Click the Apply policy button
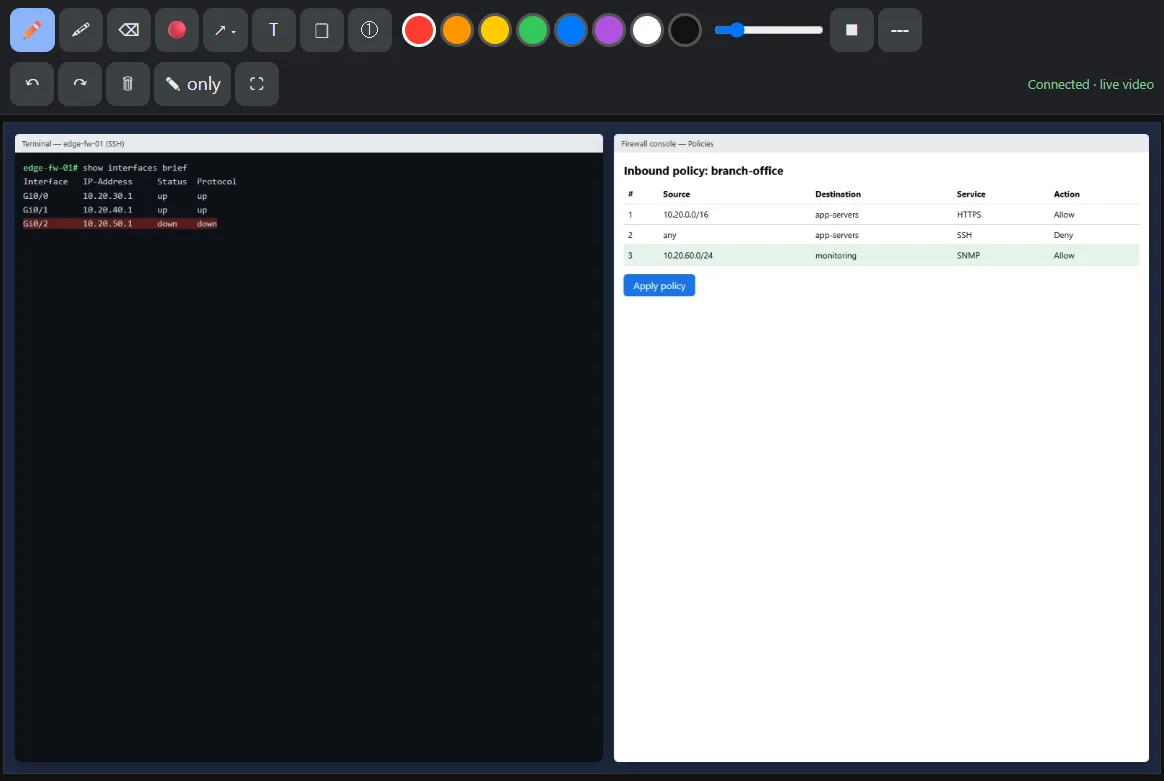 [x=659, y=286]
